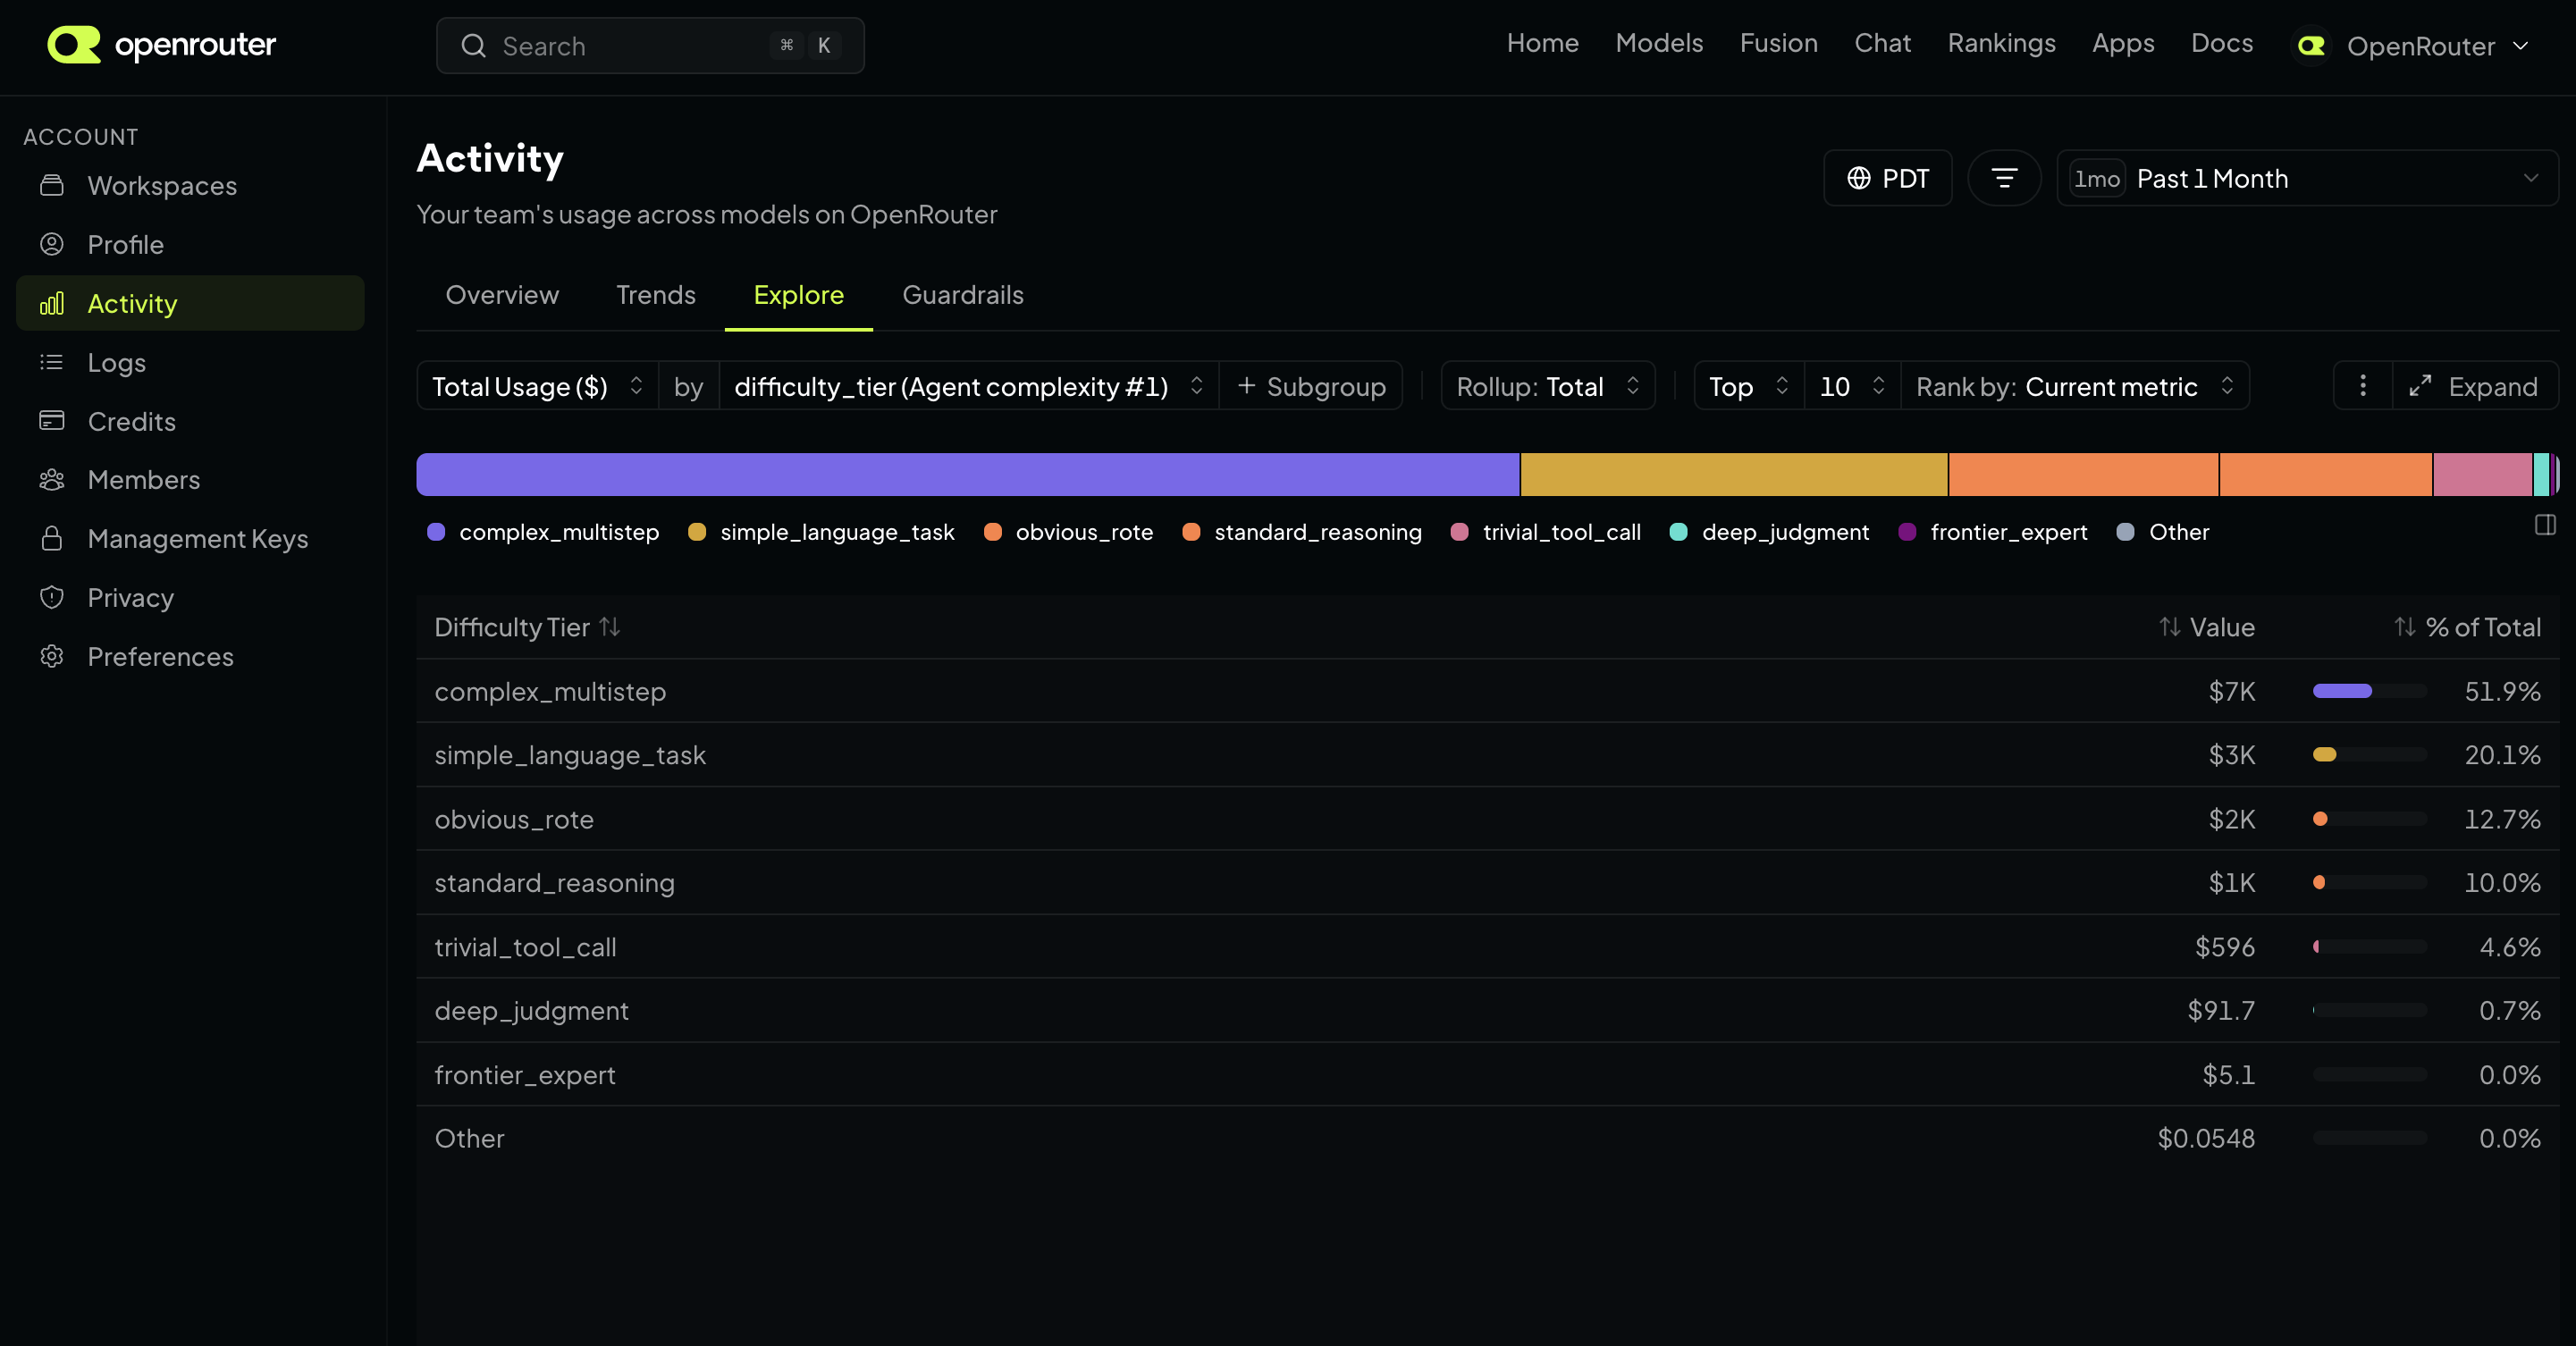Click the OpenRouter logo icon
Image resolution: width=2576 pixels, height=1346 pixels.
tap(74, 45)
